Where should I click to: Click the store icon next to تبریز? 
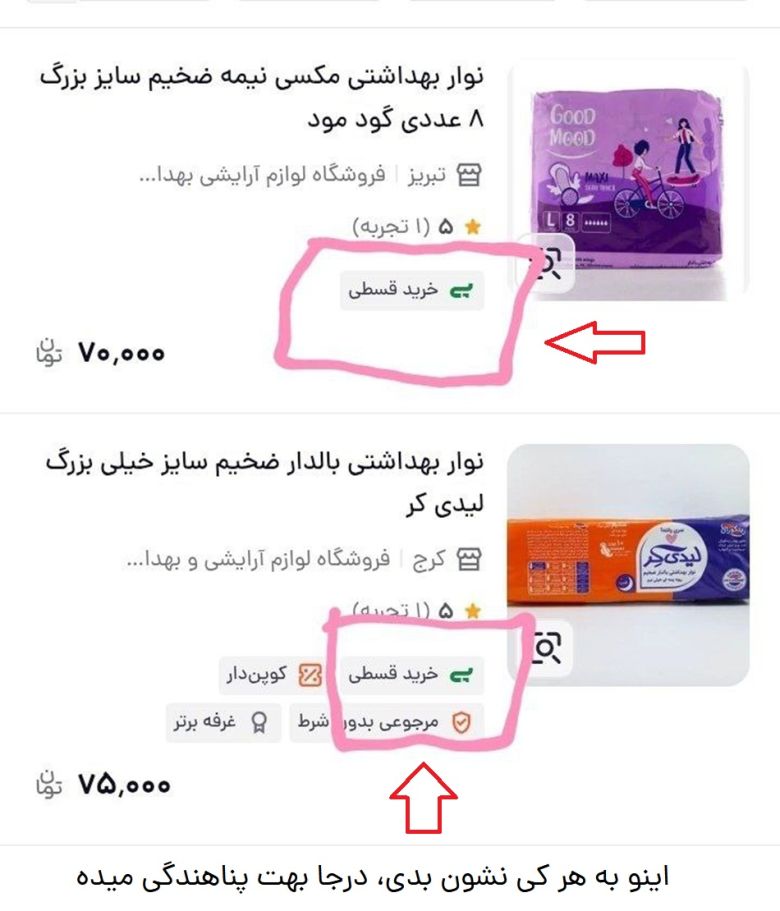pos(469,174)
